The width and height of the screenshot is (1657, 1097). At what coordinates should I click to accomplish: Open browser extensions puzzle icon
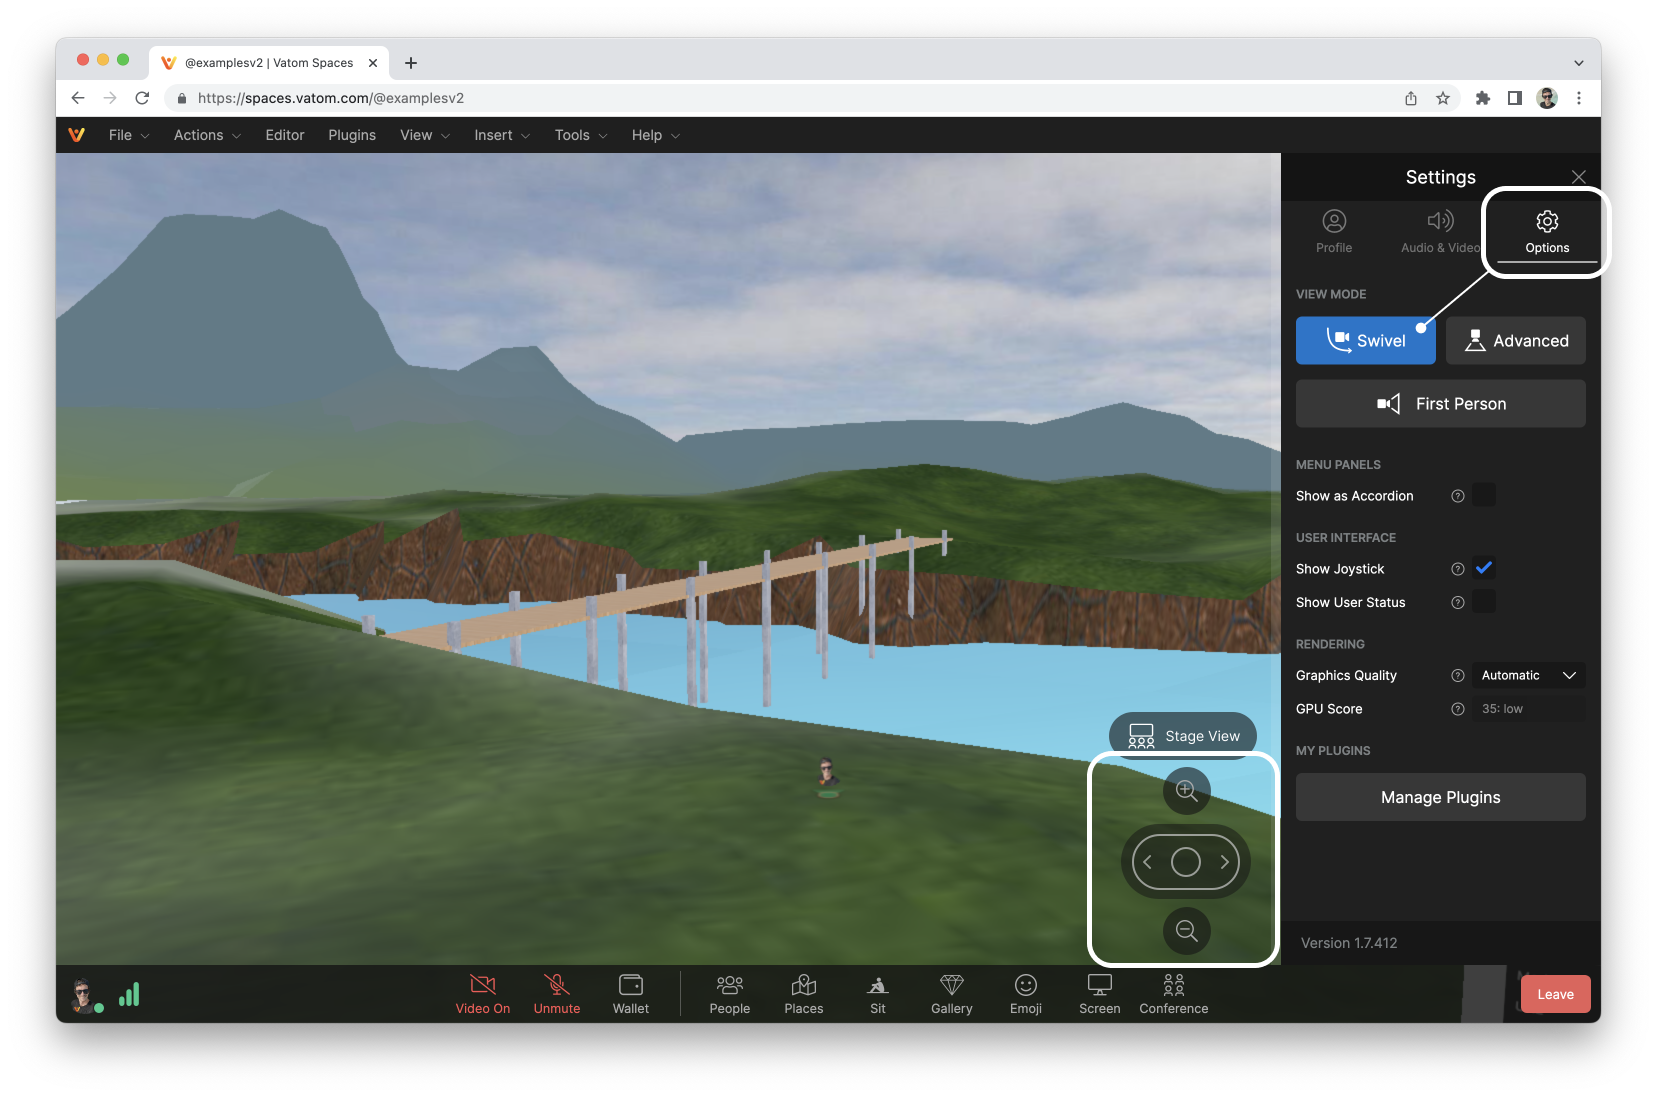click(x=1483, y=98)
